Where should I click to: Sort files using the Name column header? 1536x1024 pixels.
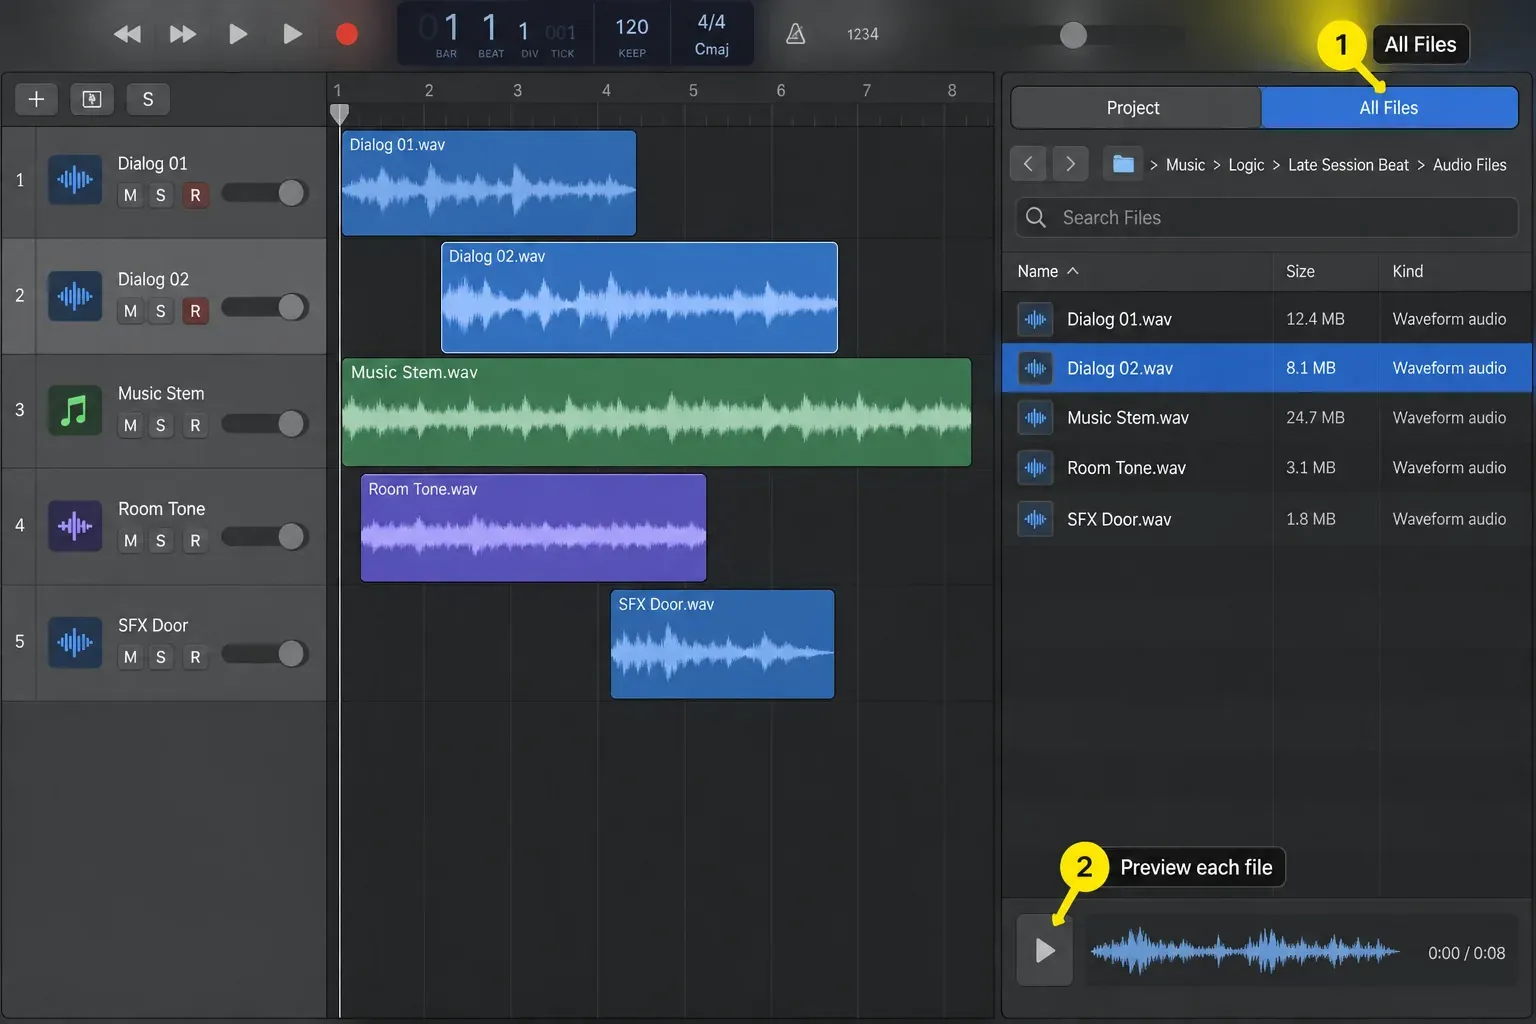coord(1047,271)
